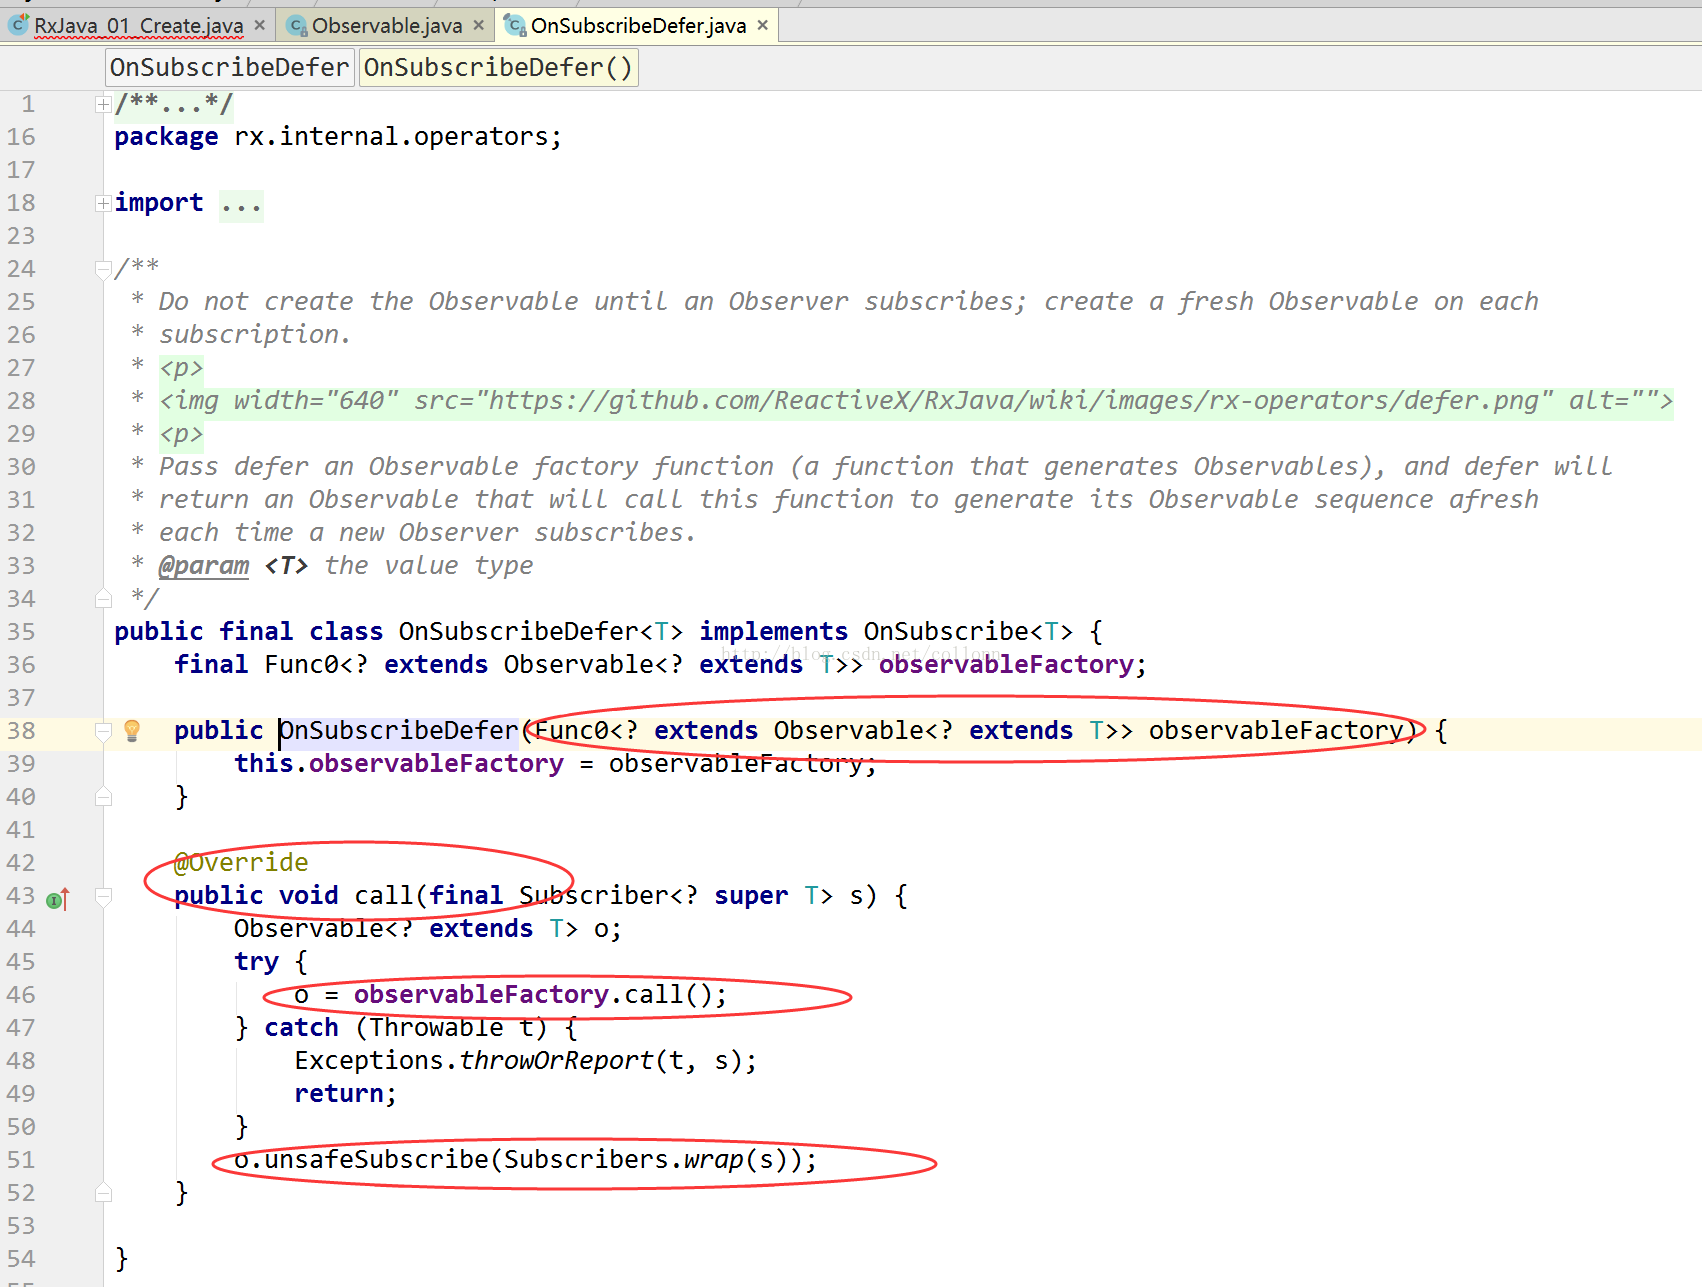
Task: Click the 'class' keyword on line 35
Action: click(346, 632)
